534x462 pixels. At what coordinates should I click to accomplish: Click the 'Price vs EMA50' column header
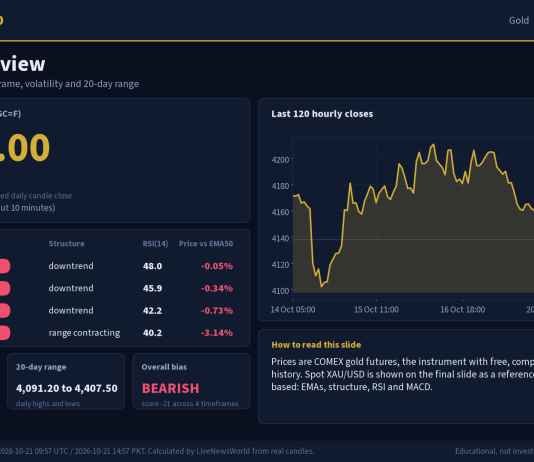click(x=206, y=243)
